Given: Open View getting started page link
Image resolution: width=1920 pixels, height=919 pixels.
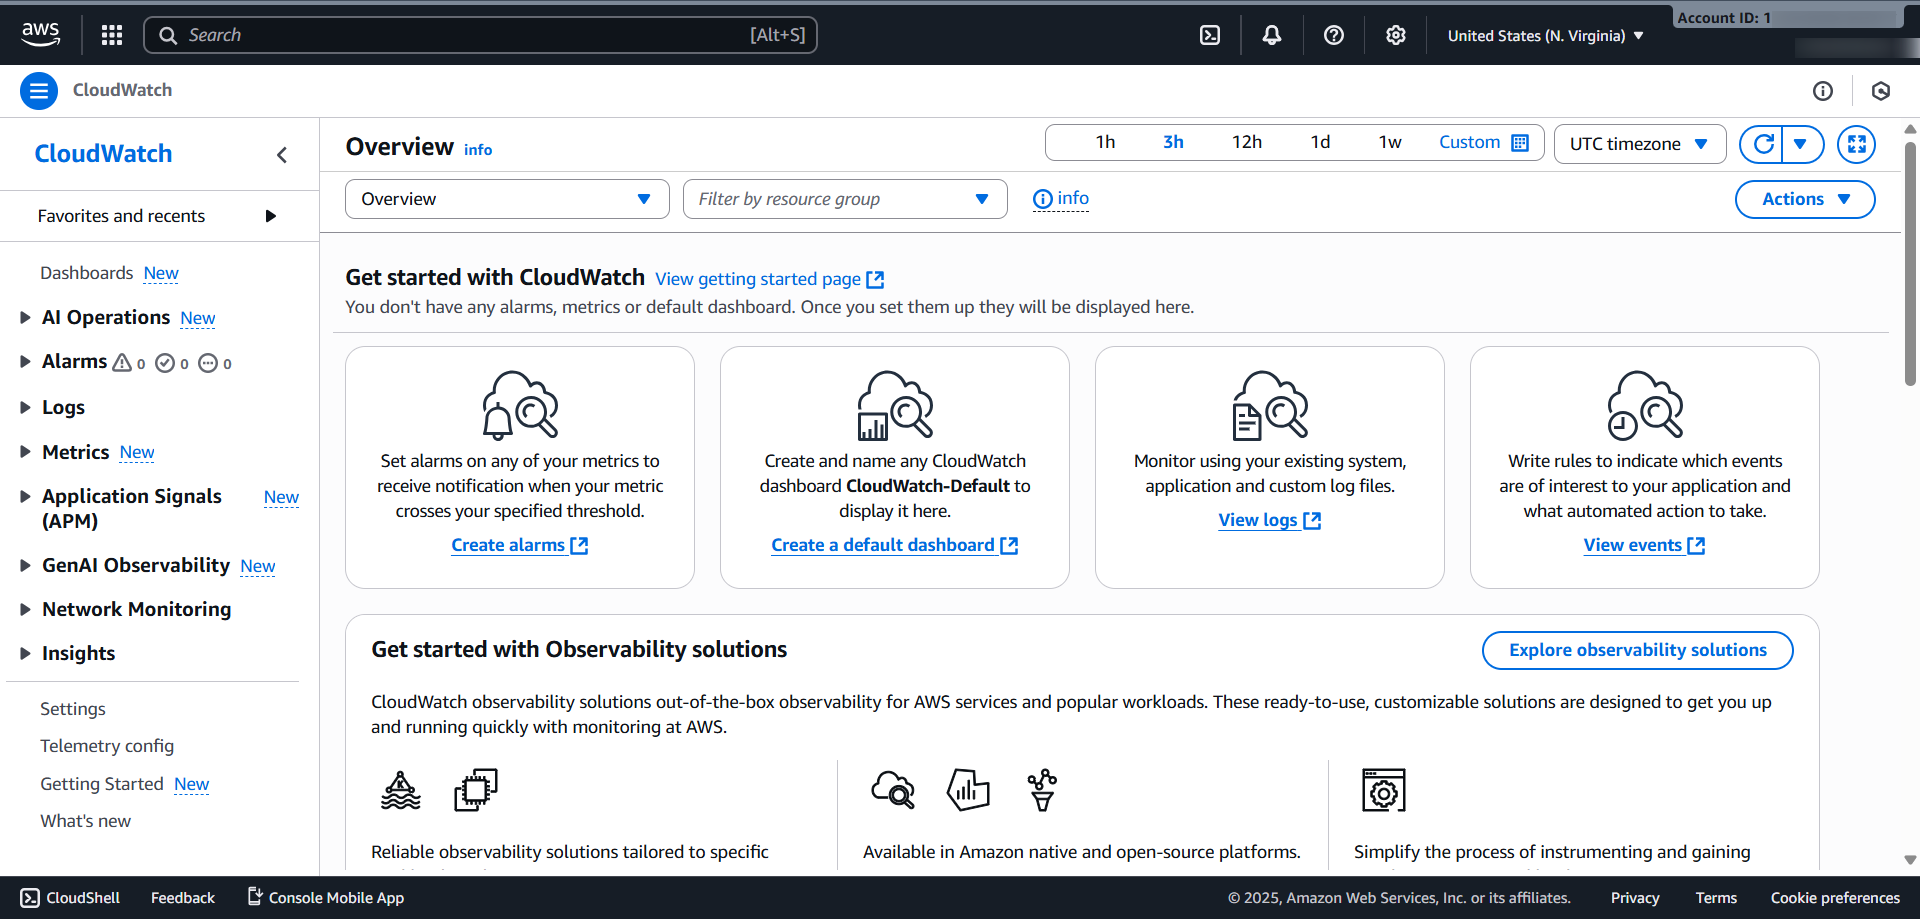Looking at the screenshot, I should coord(769,279).
